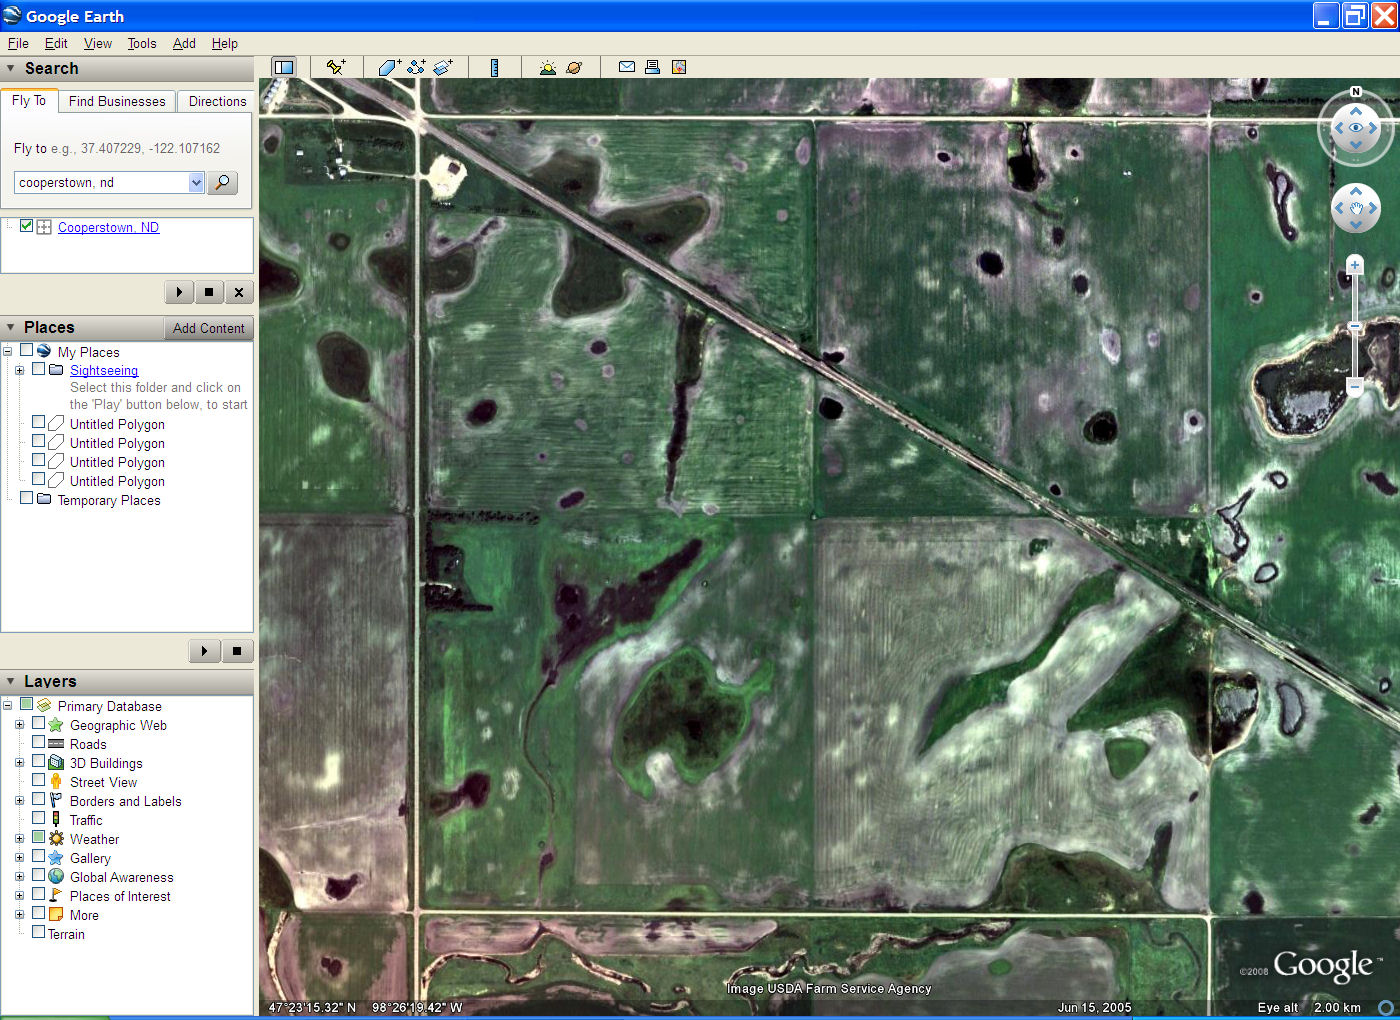Collapse the Primary Database tree node
Screen dimensions: 1400x1020
[7, 705]
